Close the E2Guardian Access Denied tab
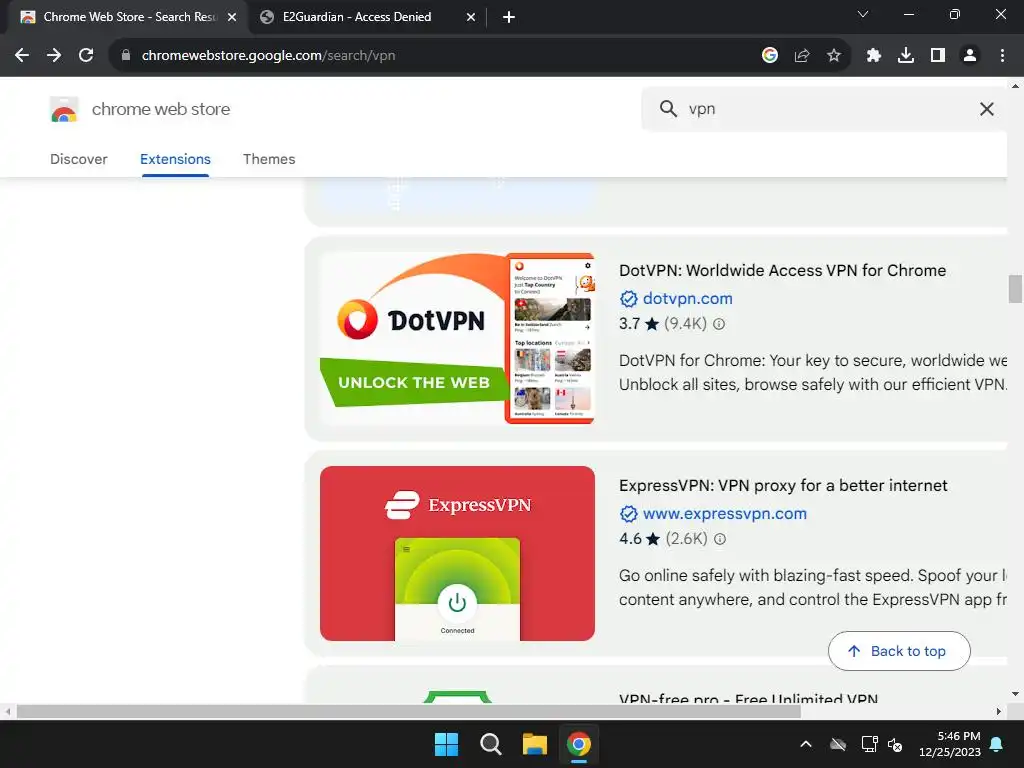This screenshot has width=1024, height=768. 471,17
